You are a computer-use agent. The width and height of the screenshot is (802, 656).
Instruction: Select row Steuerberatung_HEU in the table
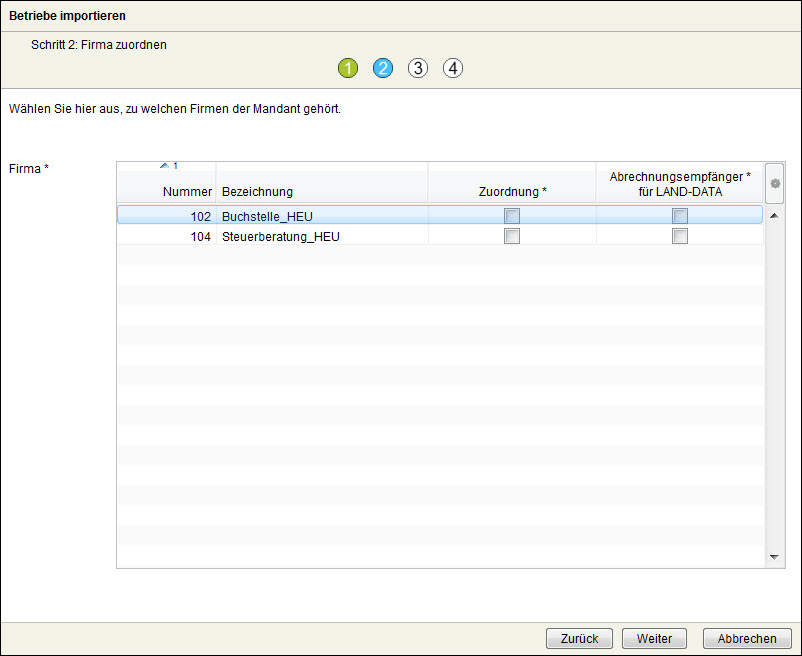(280, 236)
